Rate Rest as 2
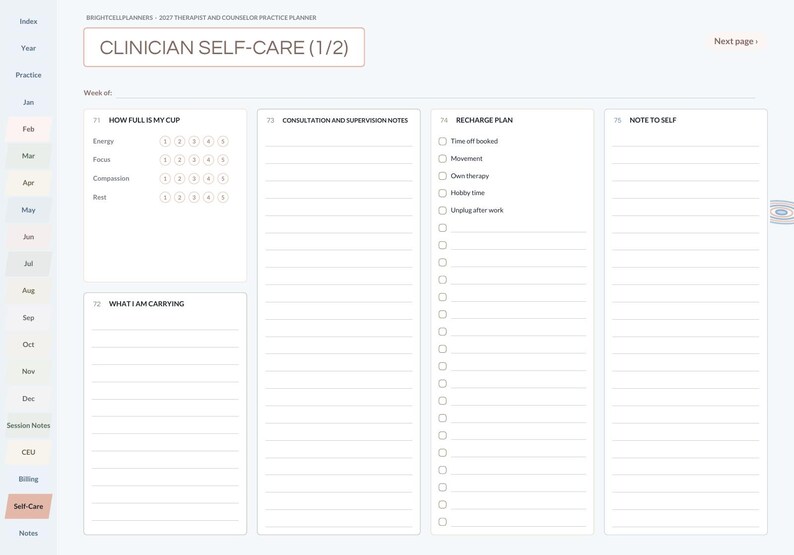794x555 pixels. tap(179, 197)
